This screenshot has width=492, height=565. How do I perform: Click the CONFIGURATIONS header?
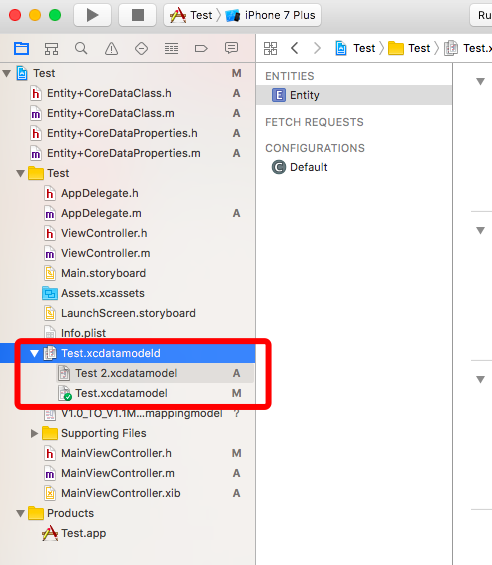point(315,148)
